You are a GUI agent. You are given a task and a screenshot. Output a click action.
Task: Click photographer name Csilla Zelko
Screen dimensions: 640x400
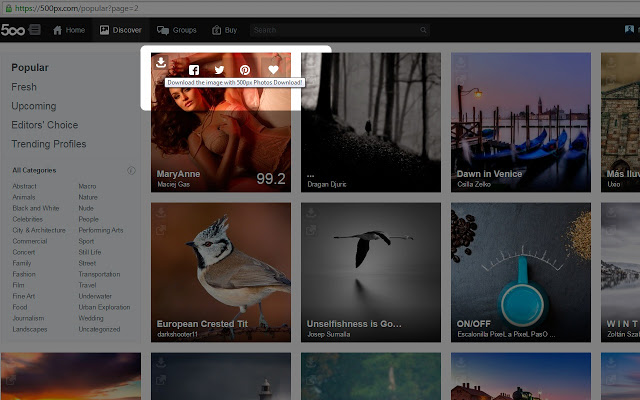point(474,184)
